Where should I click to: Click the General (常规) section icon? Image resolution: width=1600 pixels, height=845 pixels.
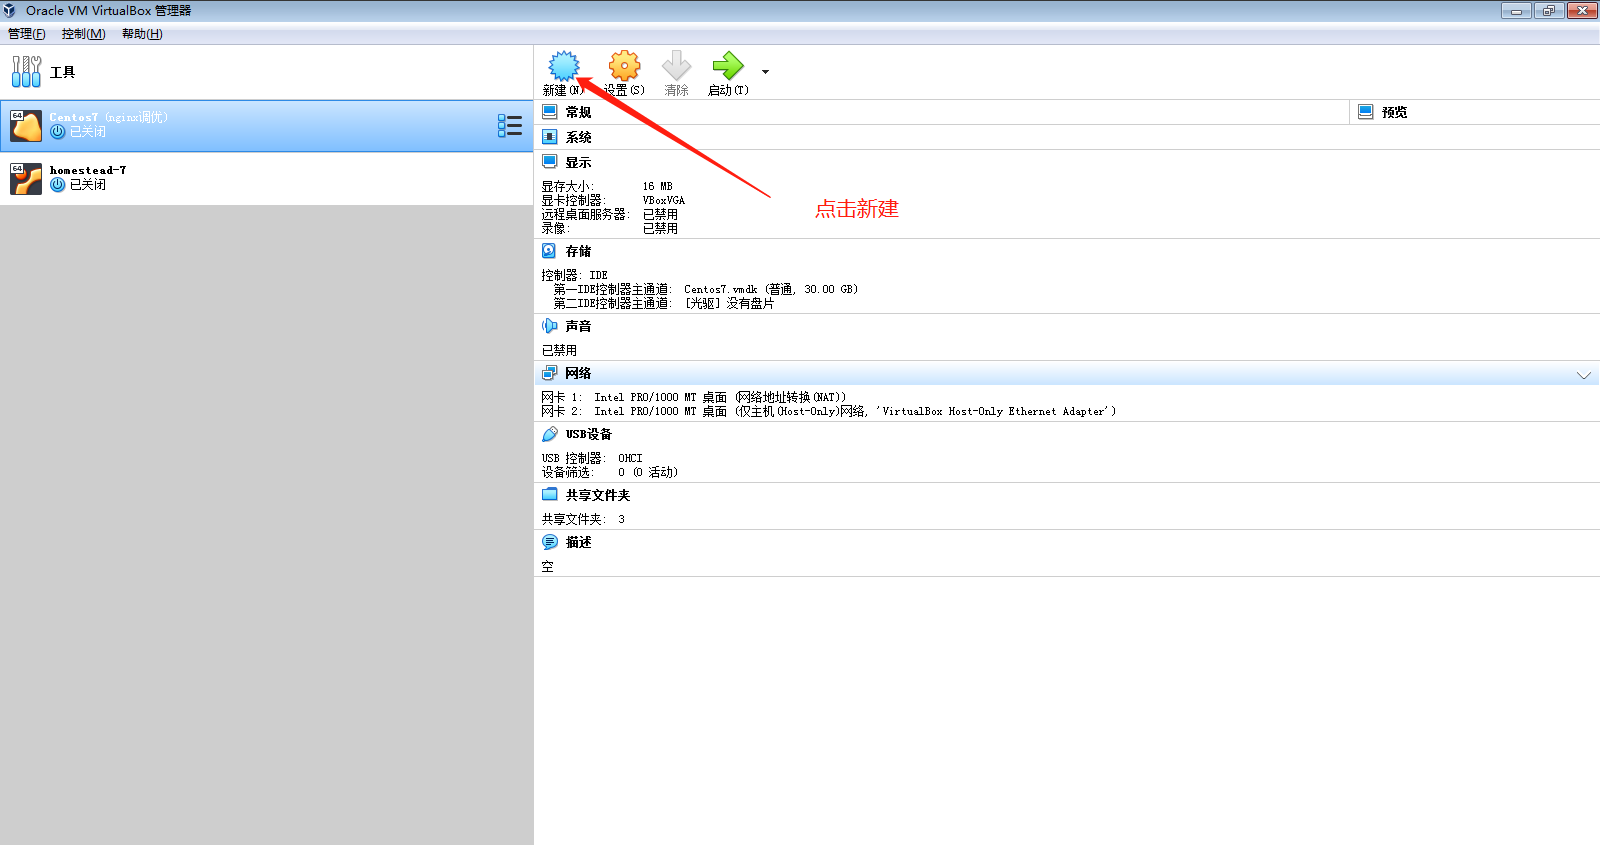(x=550, y=112)
